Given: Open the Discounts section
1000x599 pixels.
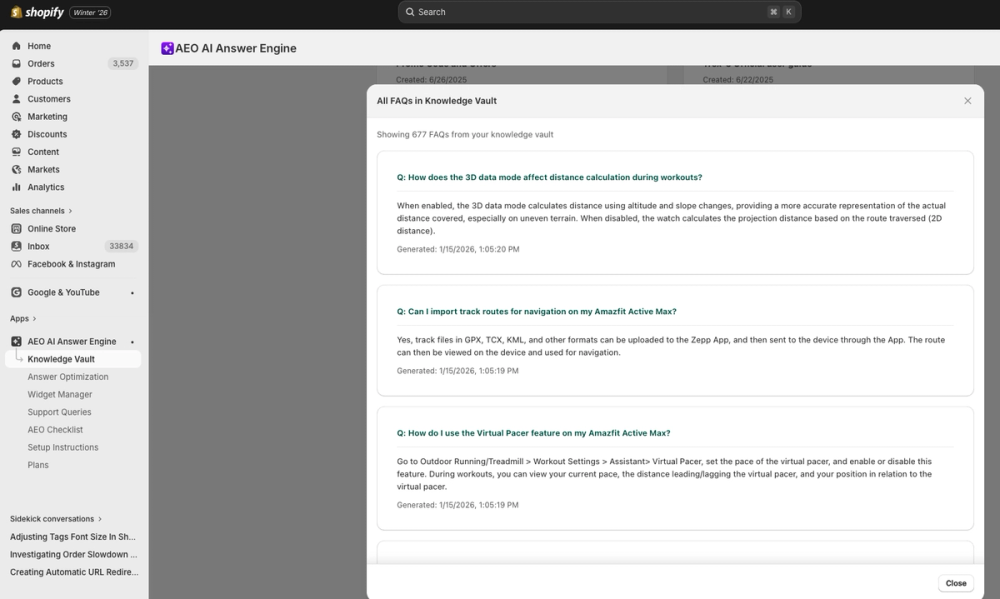Looking at the screenshot, I should (x=16, y=134).
